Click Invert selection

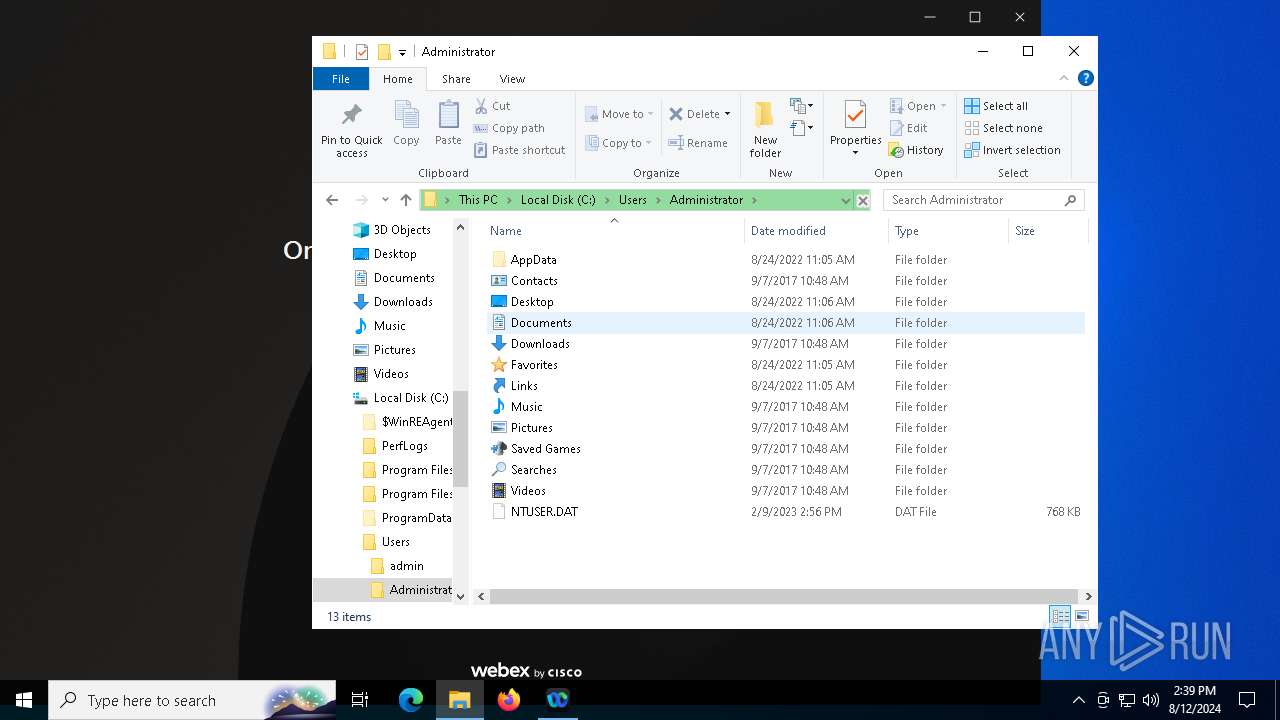(x=1012, y=150)
